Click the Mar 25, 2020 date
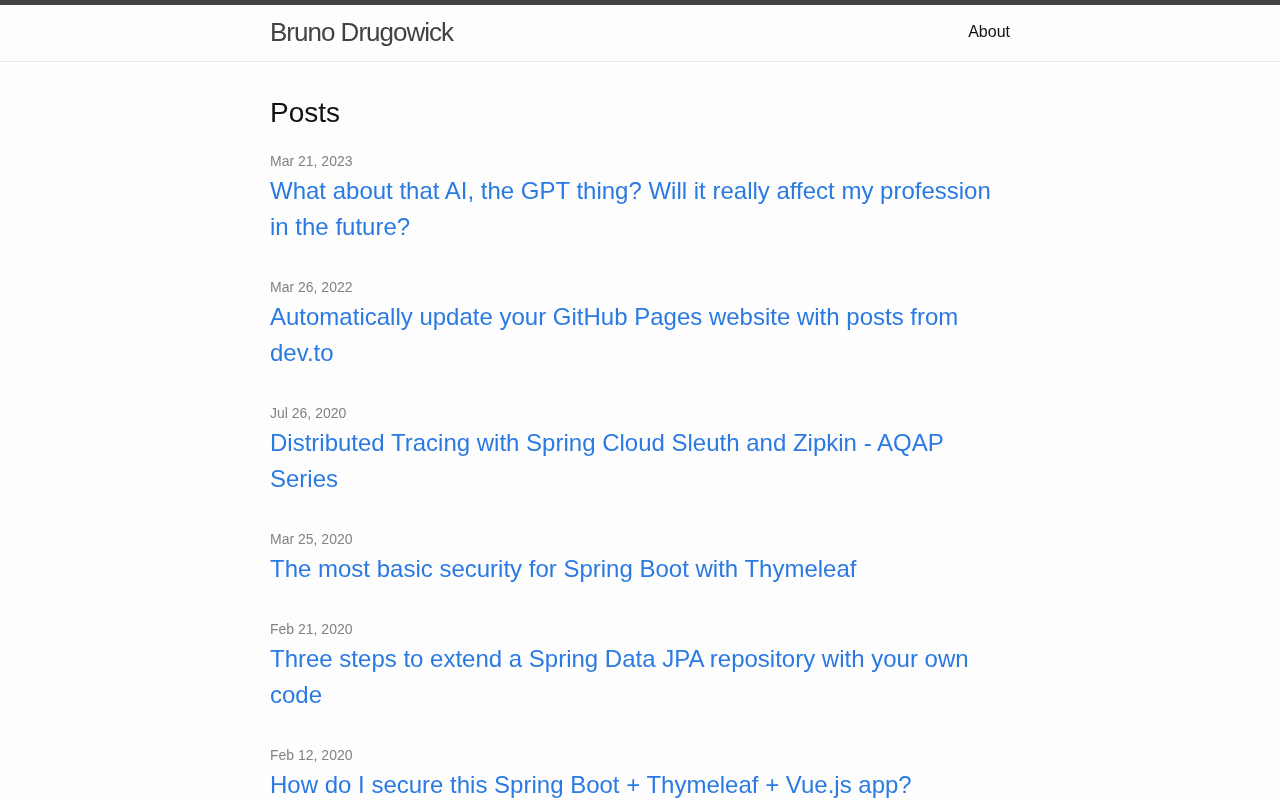The height and width of the screenshot is (800, 1280). [311, 539]
